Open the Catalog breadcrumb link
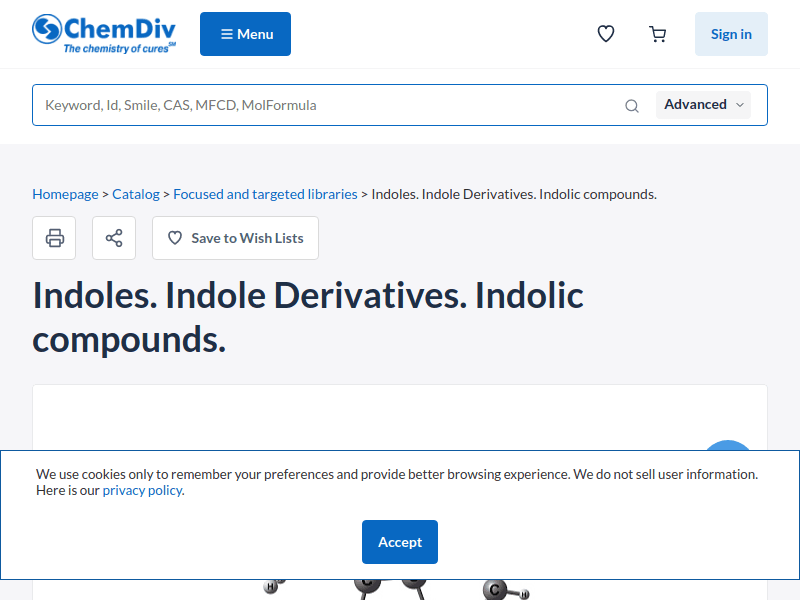This screenshot has height=600, width=800. pyautogui.click(x=136, y=194)
